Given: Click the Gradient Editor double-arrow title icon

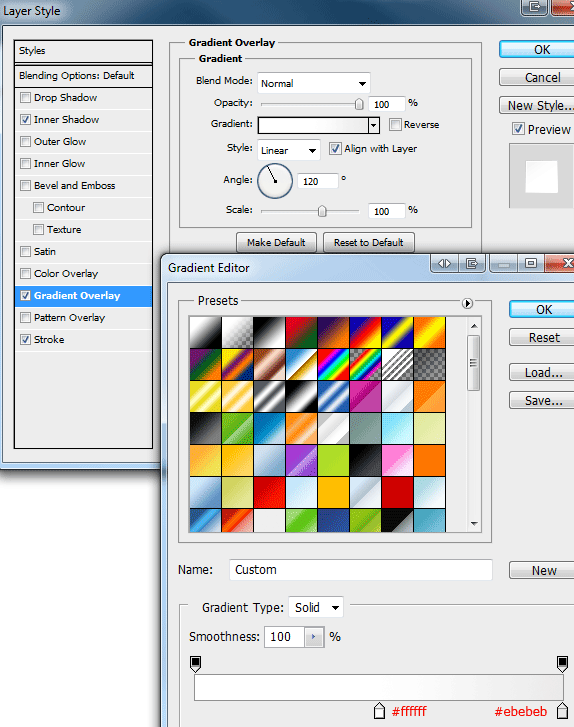Looking at the screenshot, I should (x=444, y=263).
